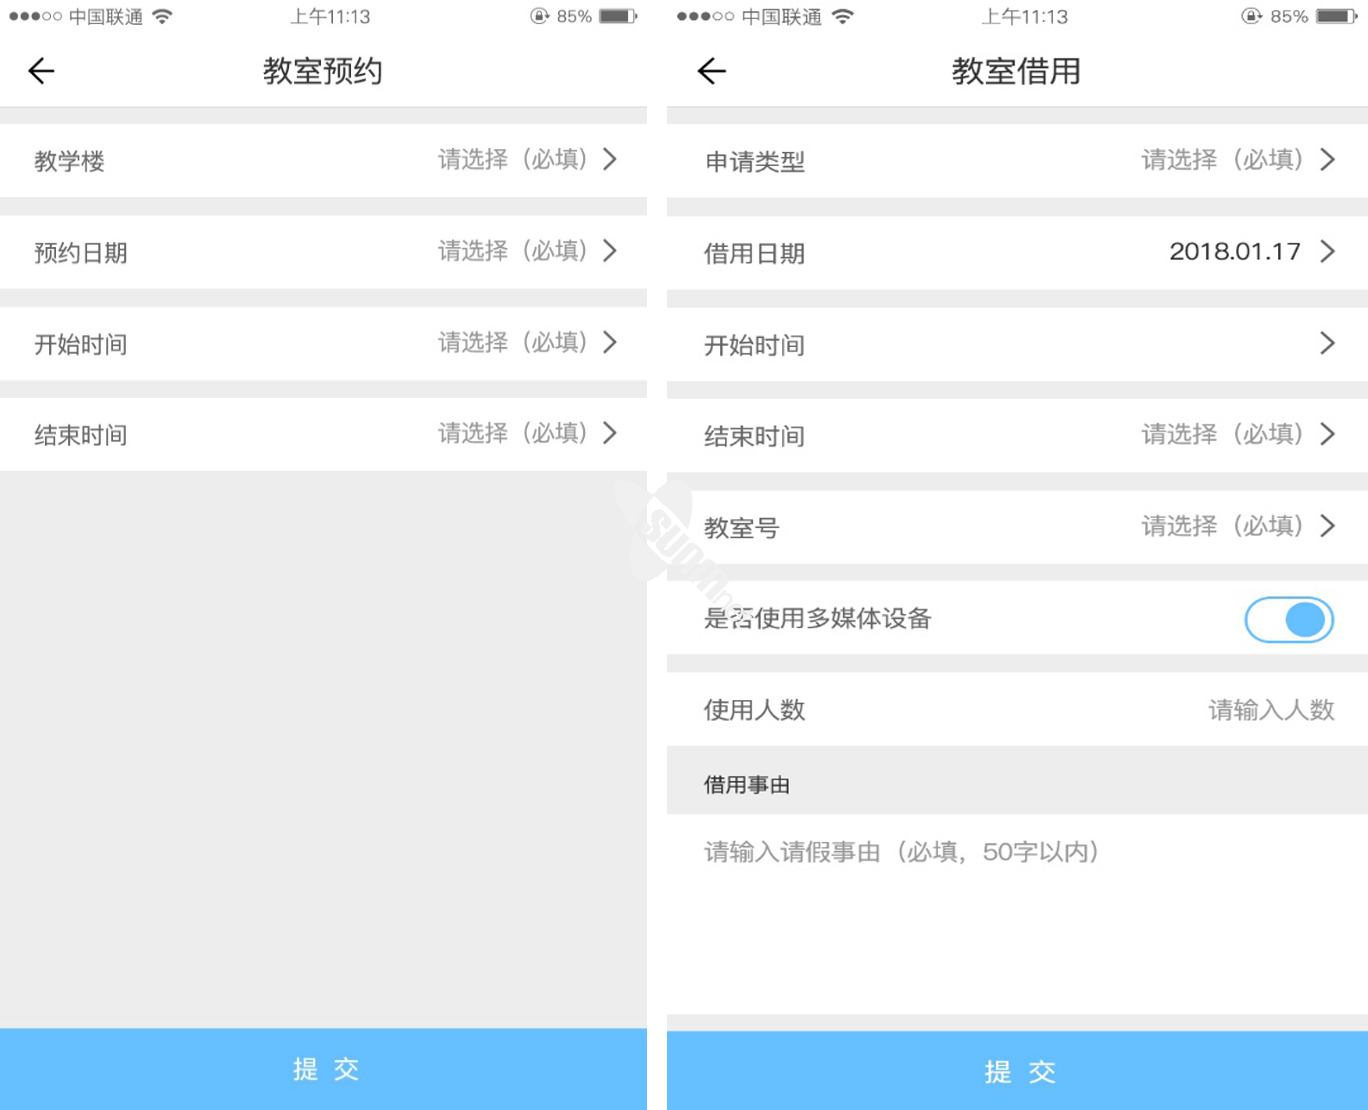Open 申请类型 selection chevron

click(1327, 160)
